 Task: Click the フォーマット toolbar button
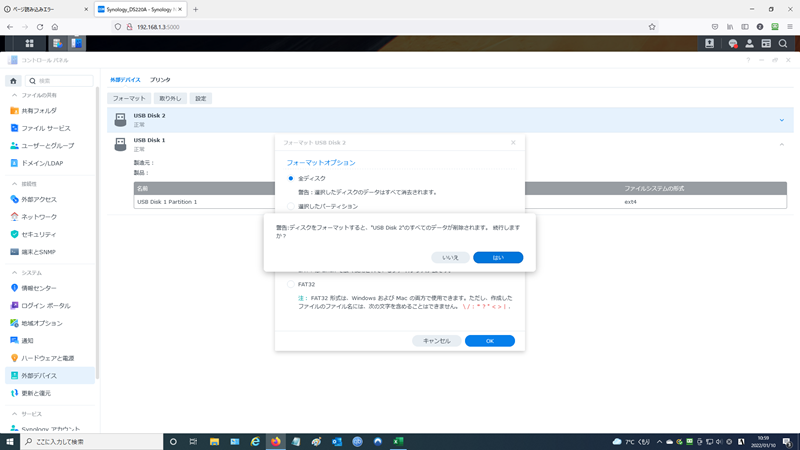coord(129,98)
